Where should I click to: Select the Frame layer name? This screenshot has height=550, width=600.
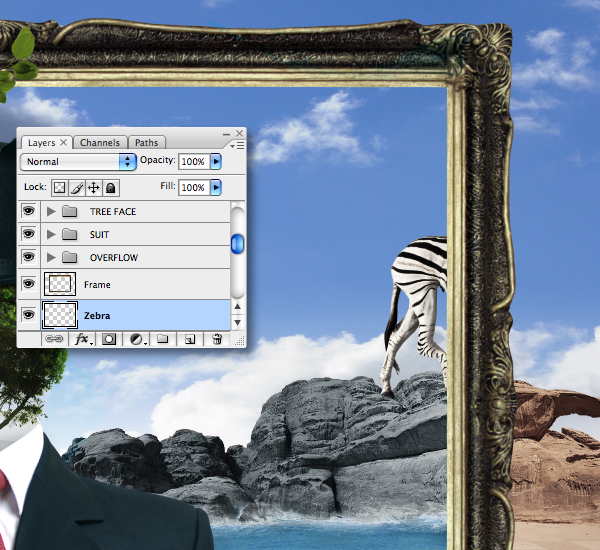97,285
